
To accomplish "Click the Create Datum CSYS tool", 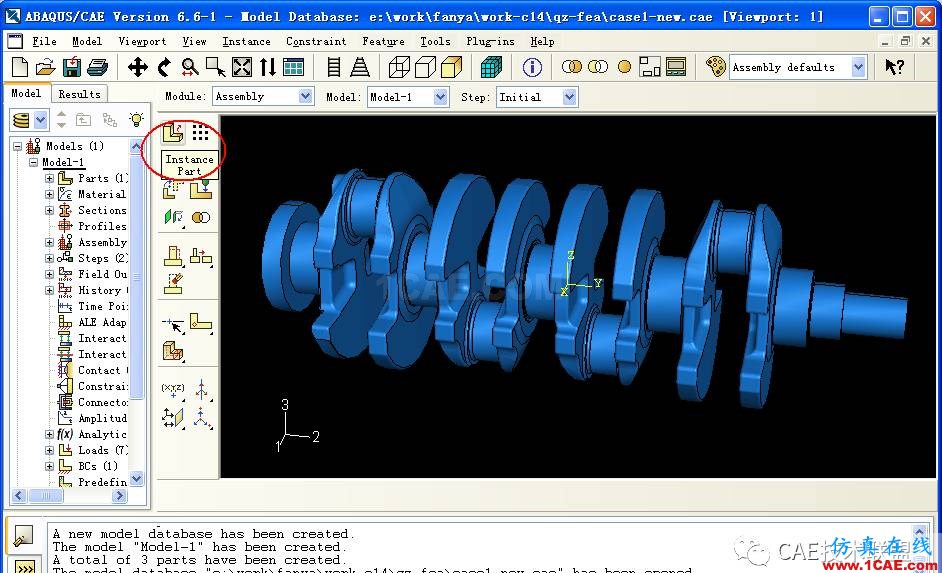I will click(x=202, y=417).
